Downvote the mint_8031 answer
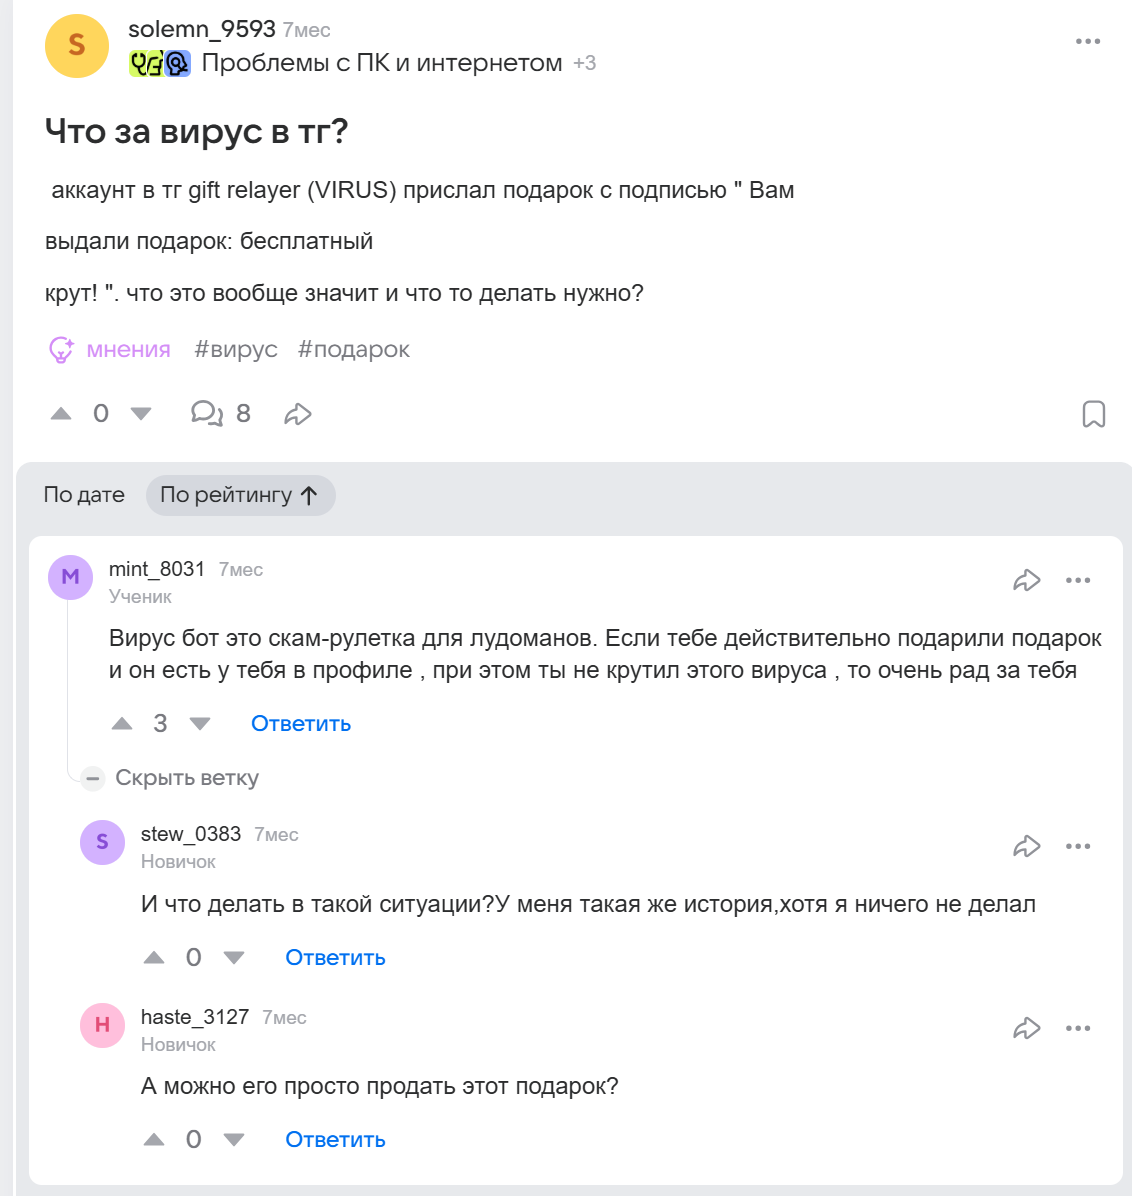This screenshot has width=1132, height=1196. coord(200,724)
